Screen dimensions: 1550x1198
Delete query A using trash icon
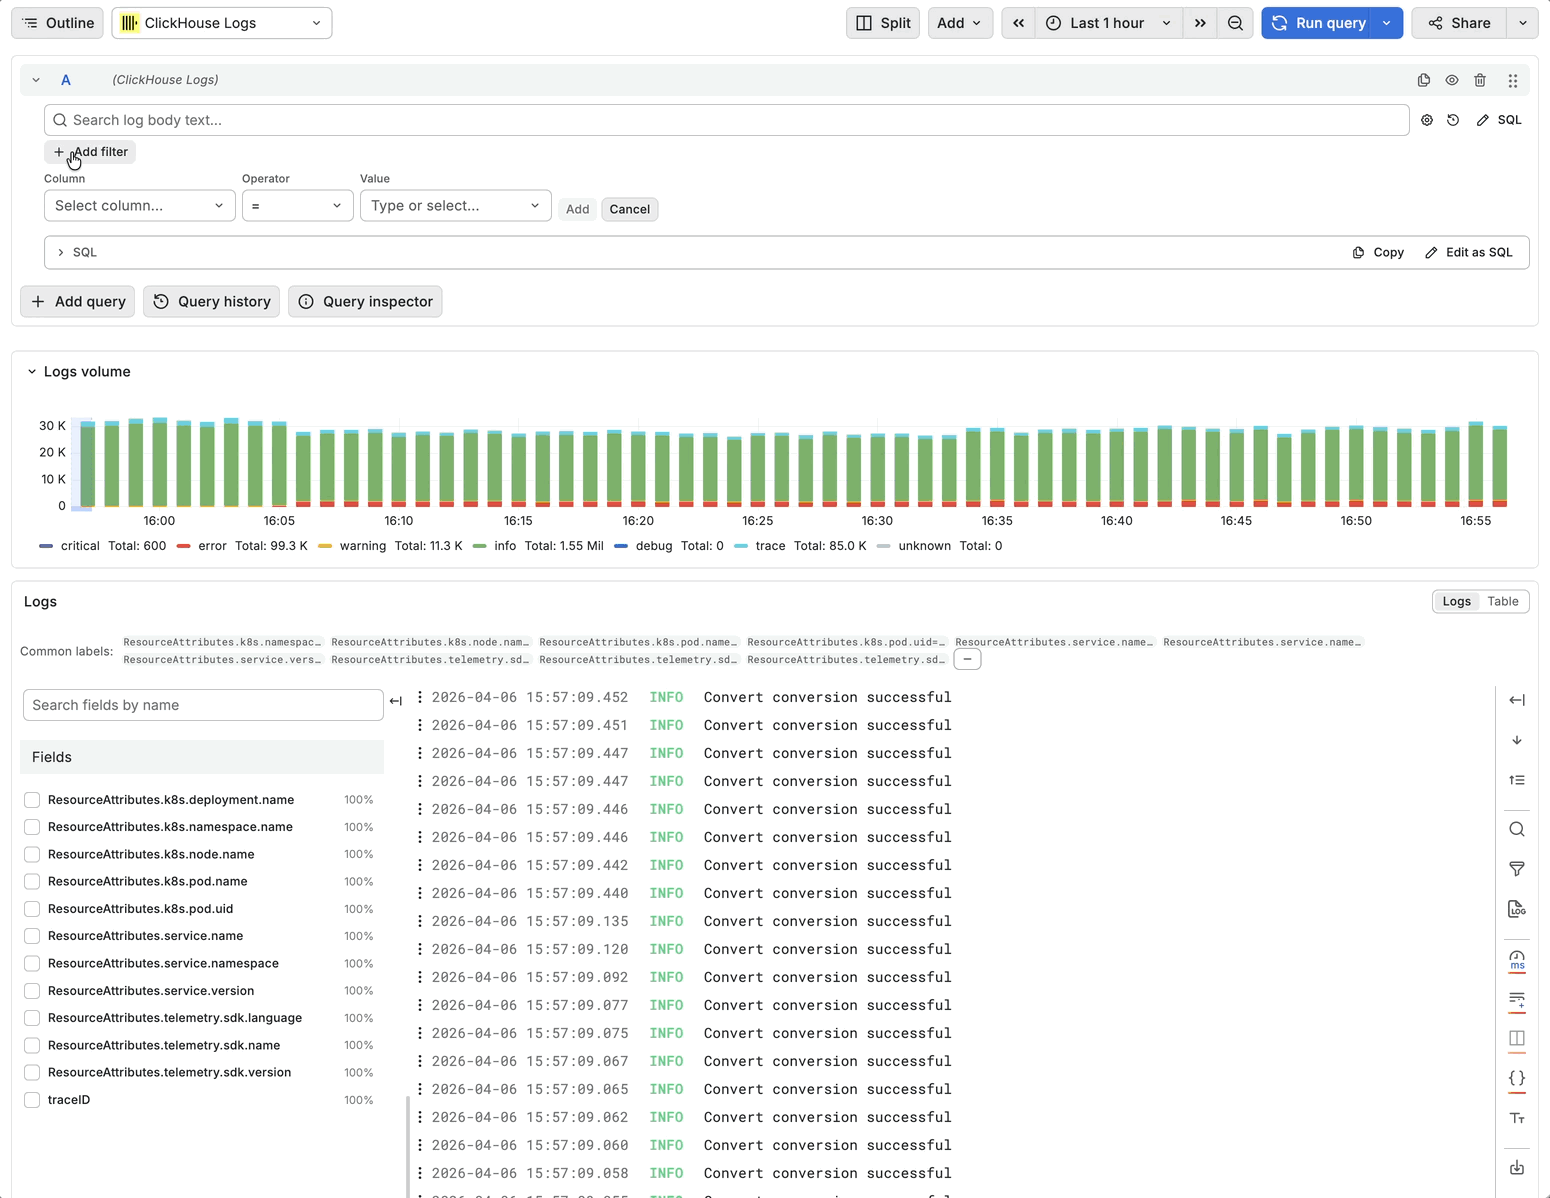pyautogui.click(x=1480, y=80)
